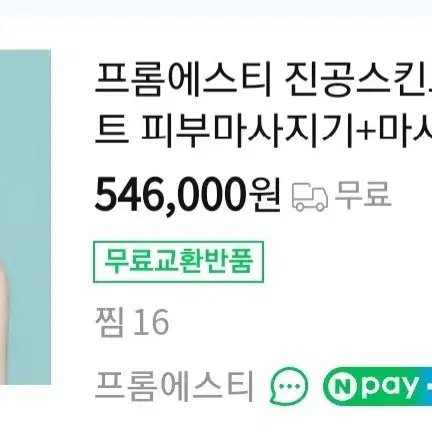Click the wishlist count 16
Screen dimensions: 432x432
(x=151, y=322)
